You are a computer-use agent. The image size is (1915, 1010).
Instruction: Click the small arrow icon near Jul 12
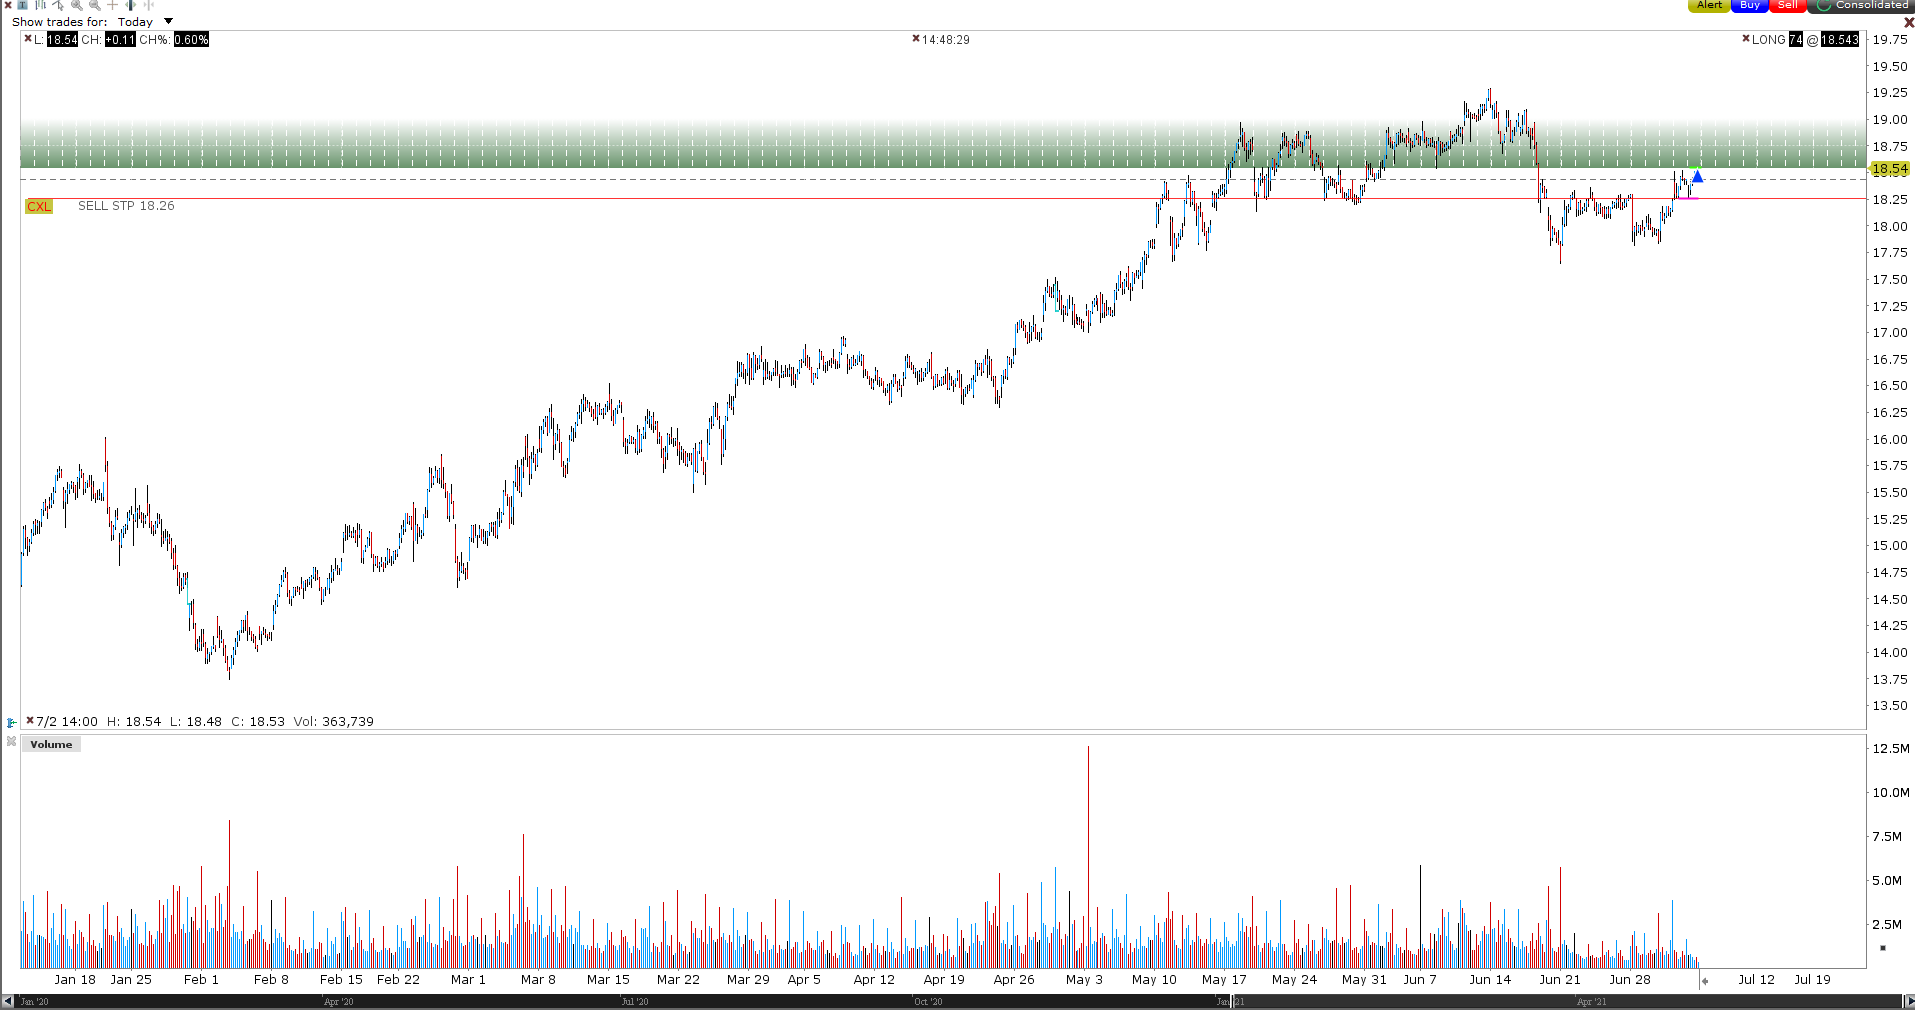pyautogui.click(x=1705, y=981)
